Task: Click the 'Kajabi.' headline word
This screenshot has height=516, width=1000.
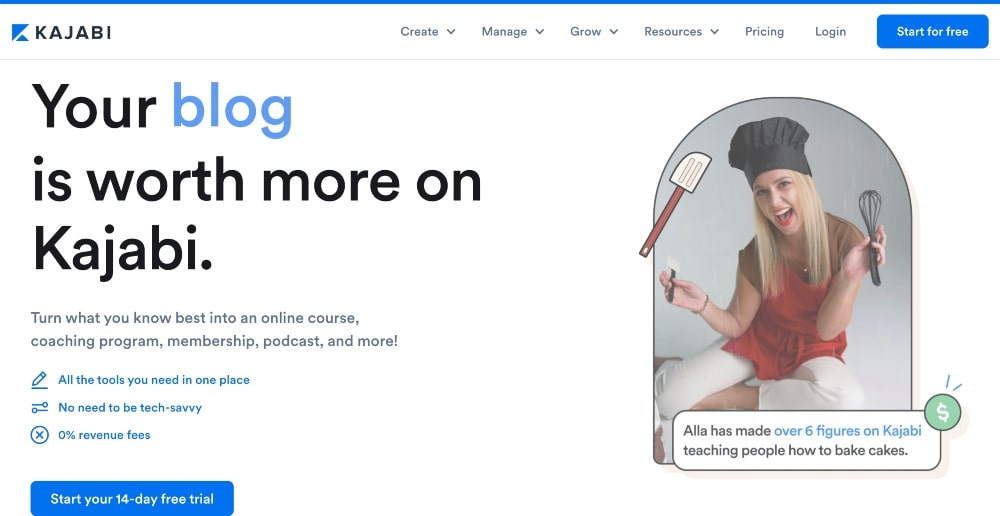Action: [122, 253]
